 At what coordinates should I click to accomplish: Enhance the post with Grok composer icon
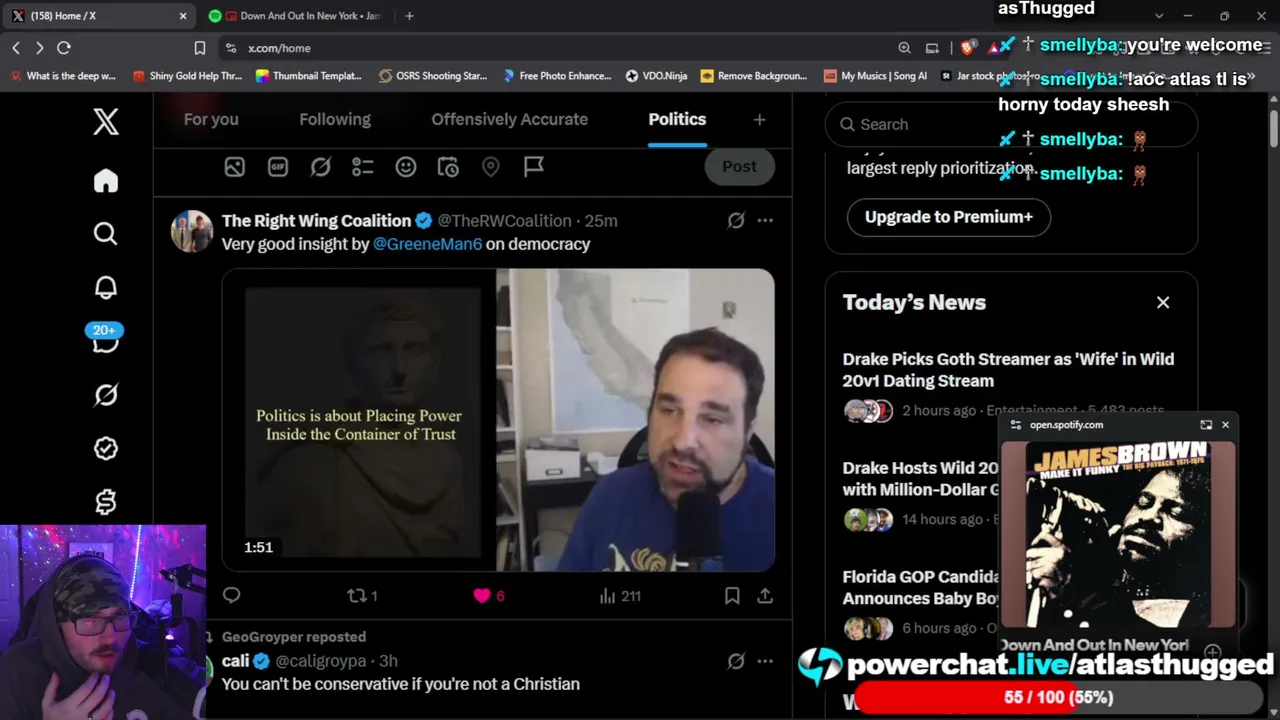point(320,167)
